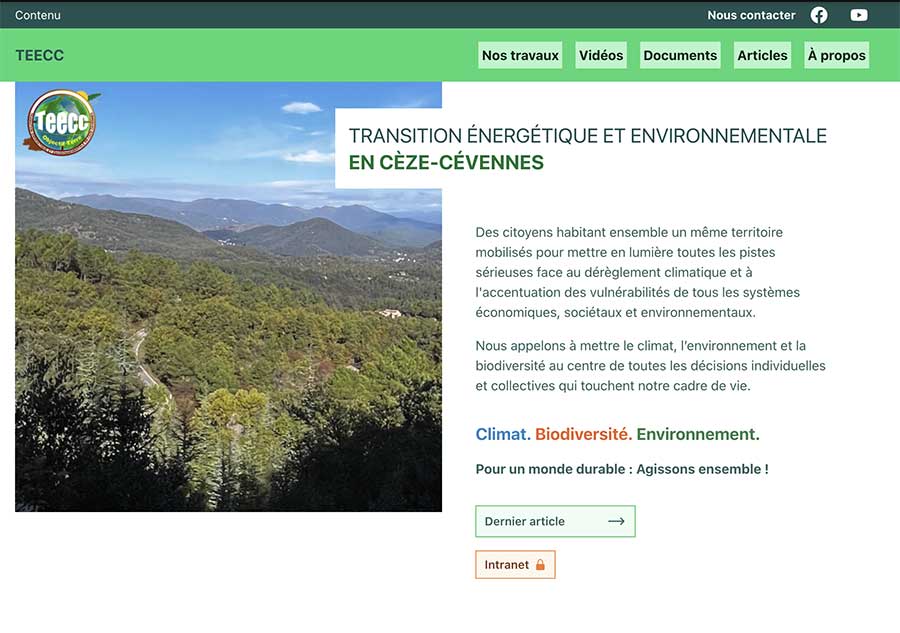Open the Dernier article button
The height and width of the screenshot is (633, 900).
click(555, 521)
